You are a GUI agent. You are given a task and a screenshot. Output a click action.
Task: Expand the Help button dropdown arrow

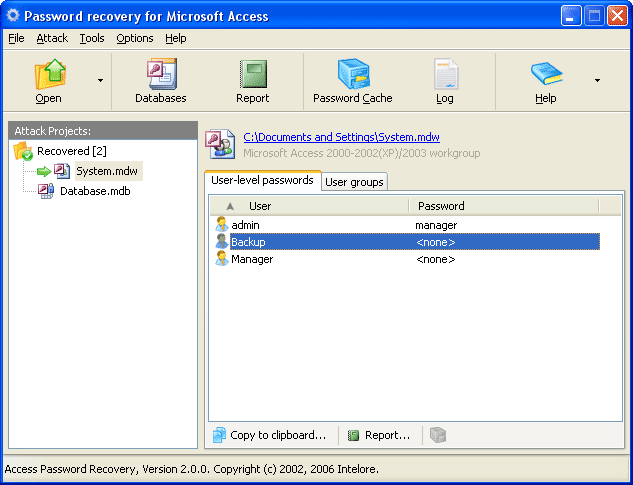pyautogui.click(x=597, y=80)
